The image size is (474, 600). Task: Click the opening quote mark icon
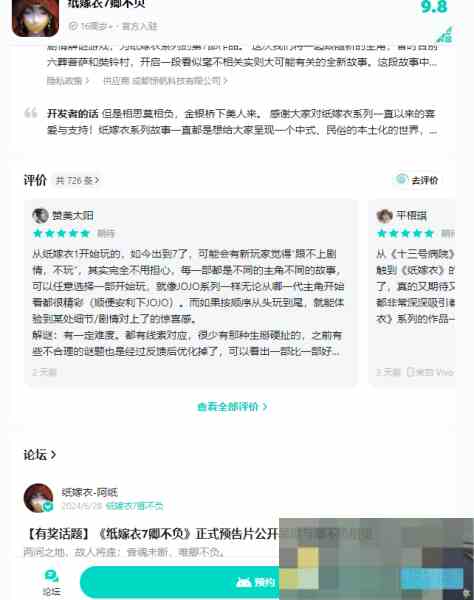pyautogui.click(x=31, y=113)
